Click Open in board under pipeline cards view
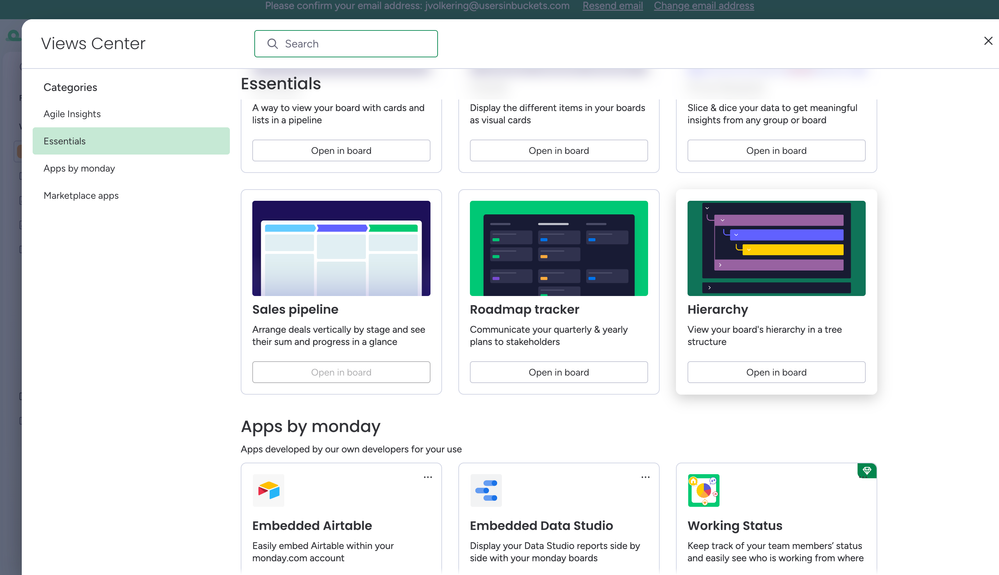This screenshot has width=999, height=575. click(x=341, y=151)
